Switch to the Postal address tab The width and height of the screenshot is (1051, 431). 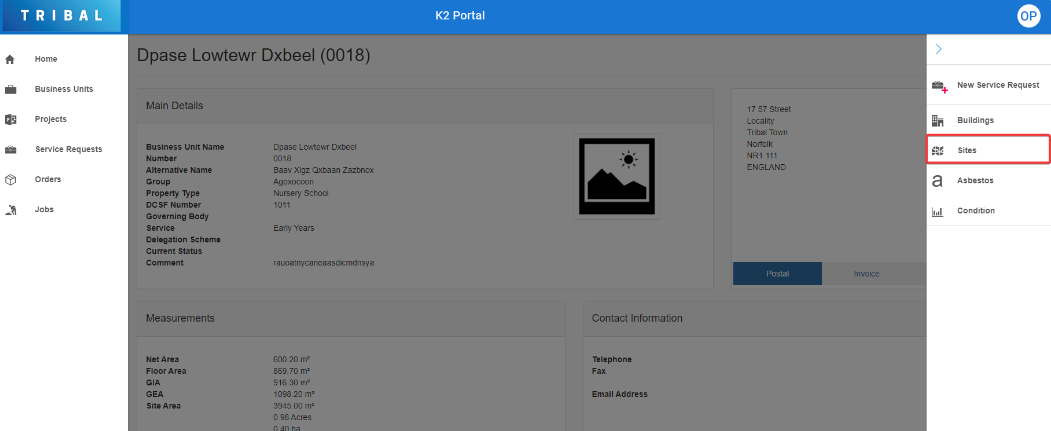tap(777, 274)
